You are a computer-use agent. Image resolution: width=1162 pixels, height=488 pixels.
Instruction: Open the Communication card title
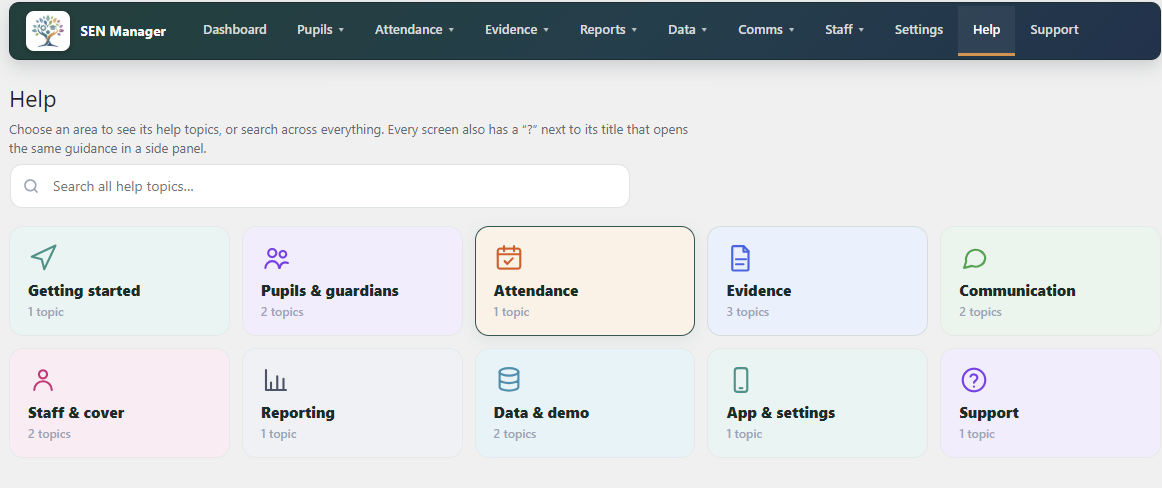[1017, 290]
